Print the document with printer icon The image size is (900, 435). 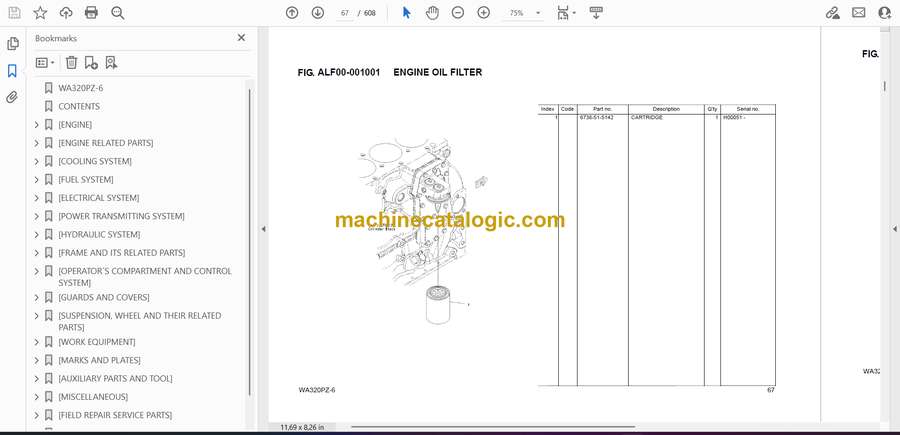pos(91,13)
